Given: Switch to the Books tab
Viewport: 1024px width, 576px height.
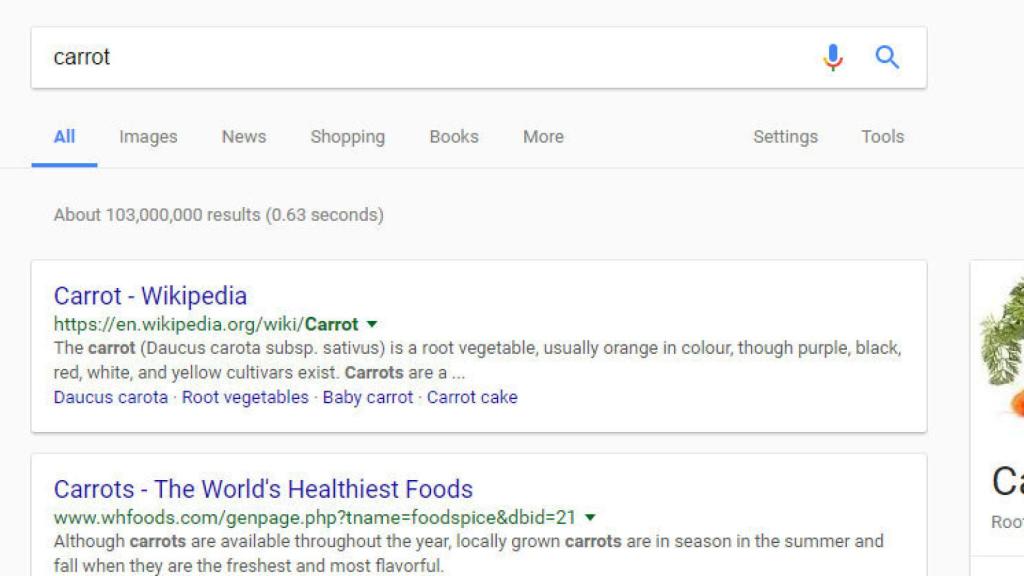Looking at the screenshot, I should coord(454,137).
